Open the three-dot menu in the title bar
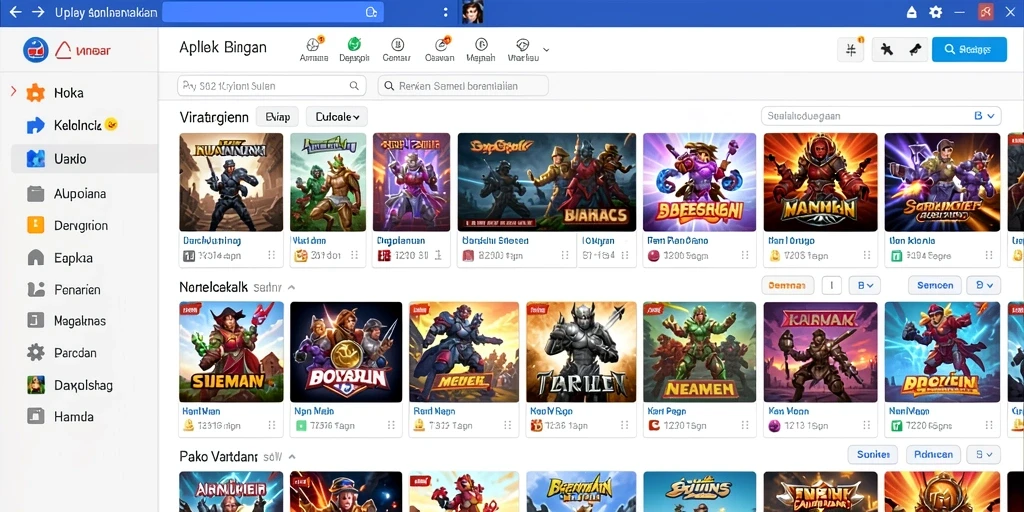The height and width of the screenshot is (512, 1024). (445, 12)
